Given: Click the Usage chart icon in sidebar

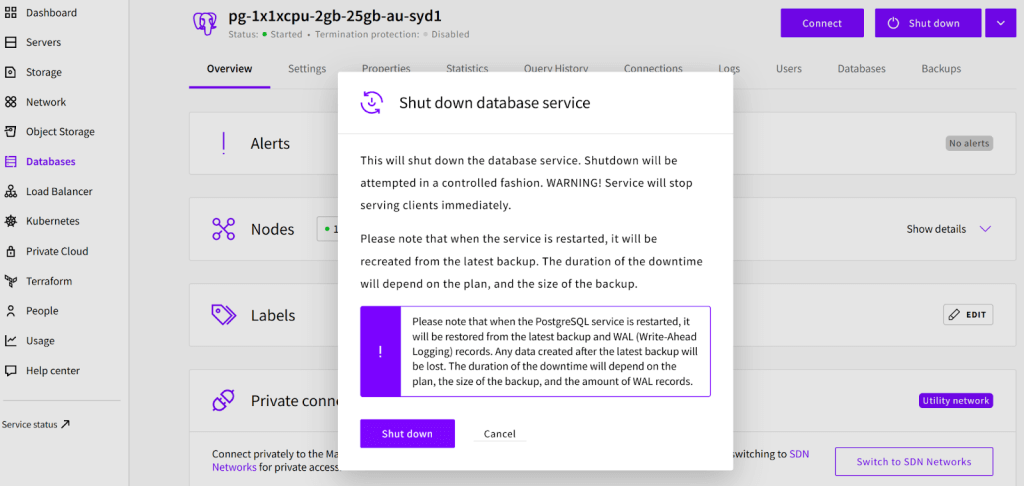Looking at the screenshot, I should (x=10, y=340).
